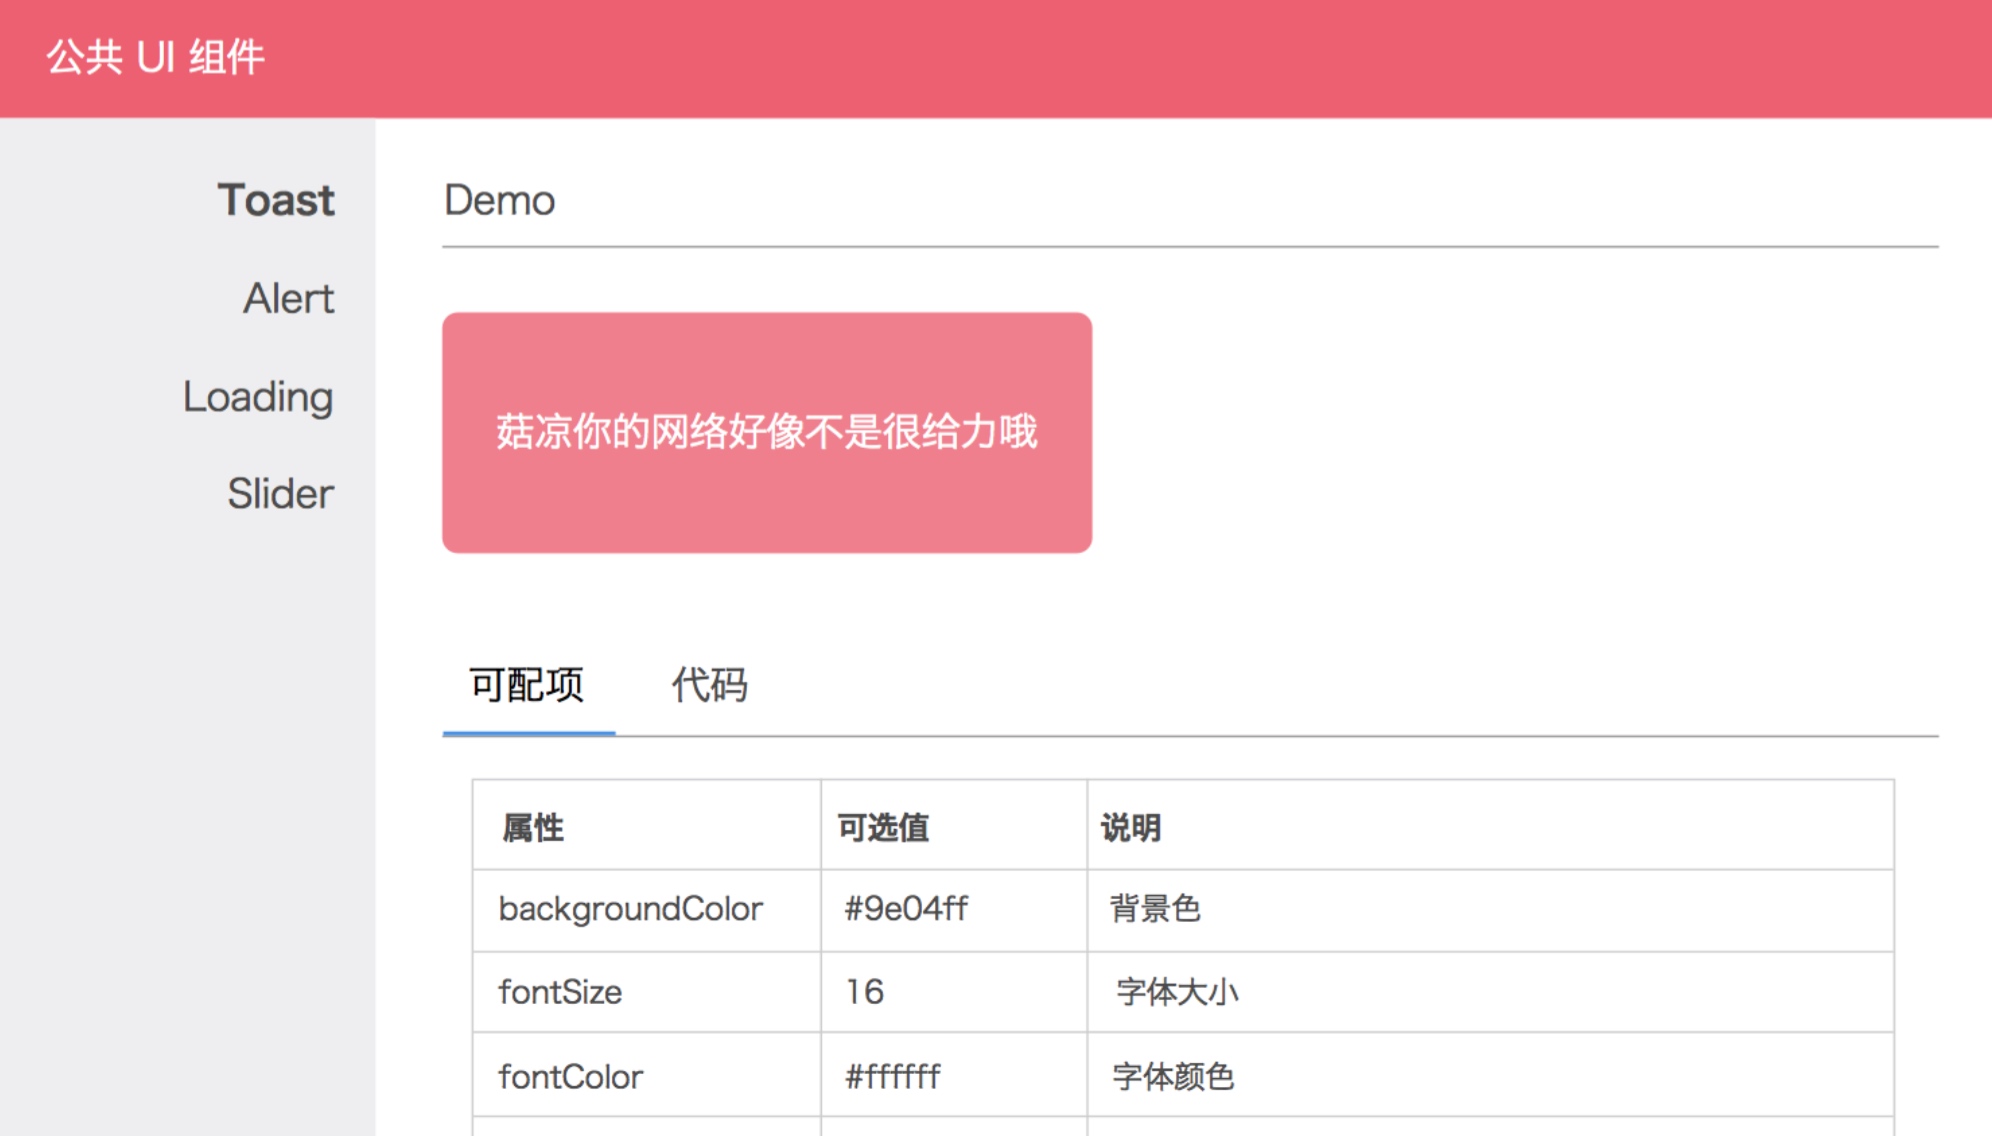Click the fontSize property cell
The height and width of the screenshot is (1136, 1992).
pos(560,992)
